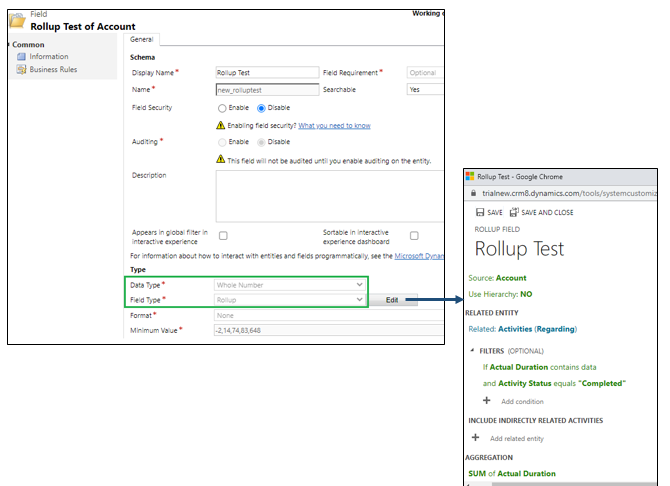The width and height of the screenshot is (670, 486).
Task: Click the Rollup Test heading
Action: click(x=519, y=249)
